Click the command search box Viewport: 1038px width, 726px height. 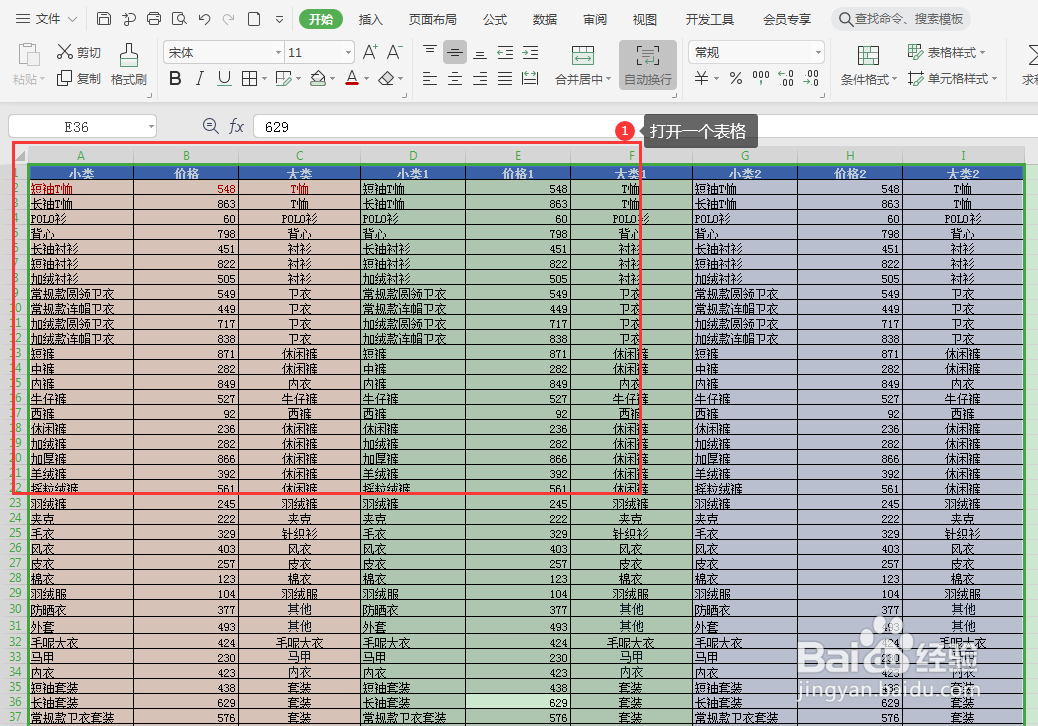tap(901, 19)
